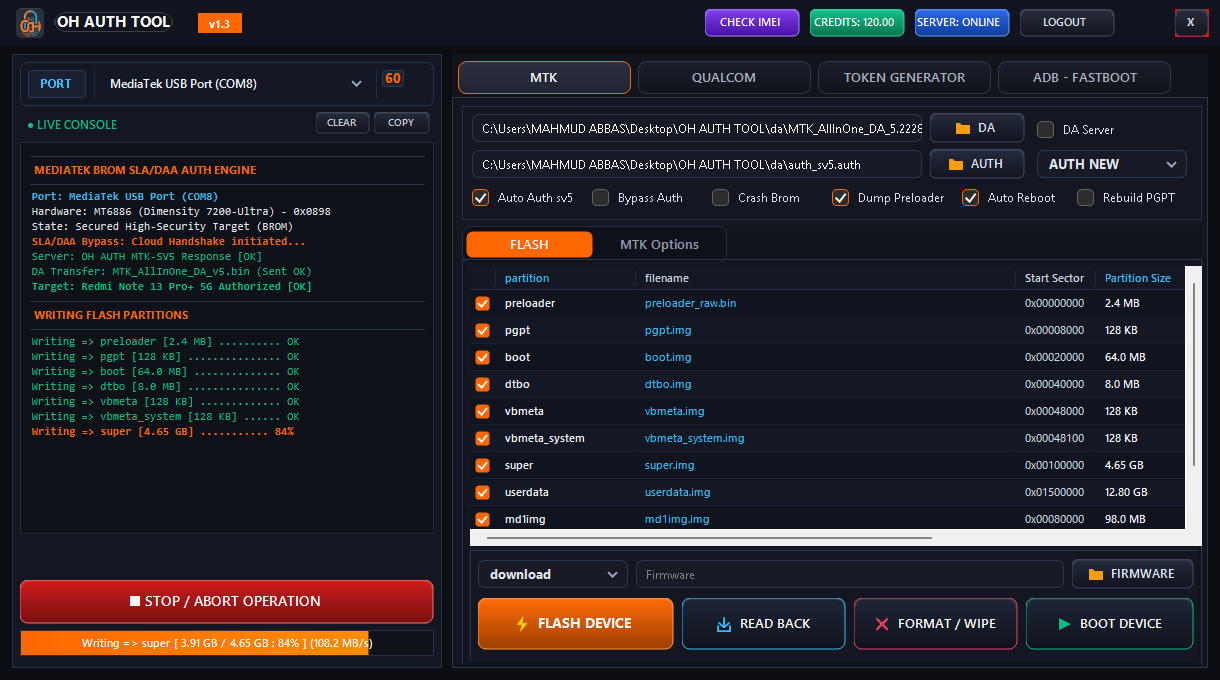Click the Firmware path input field
1220x680 pixels.
(850, 574)
